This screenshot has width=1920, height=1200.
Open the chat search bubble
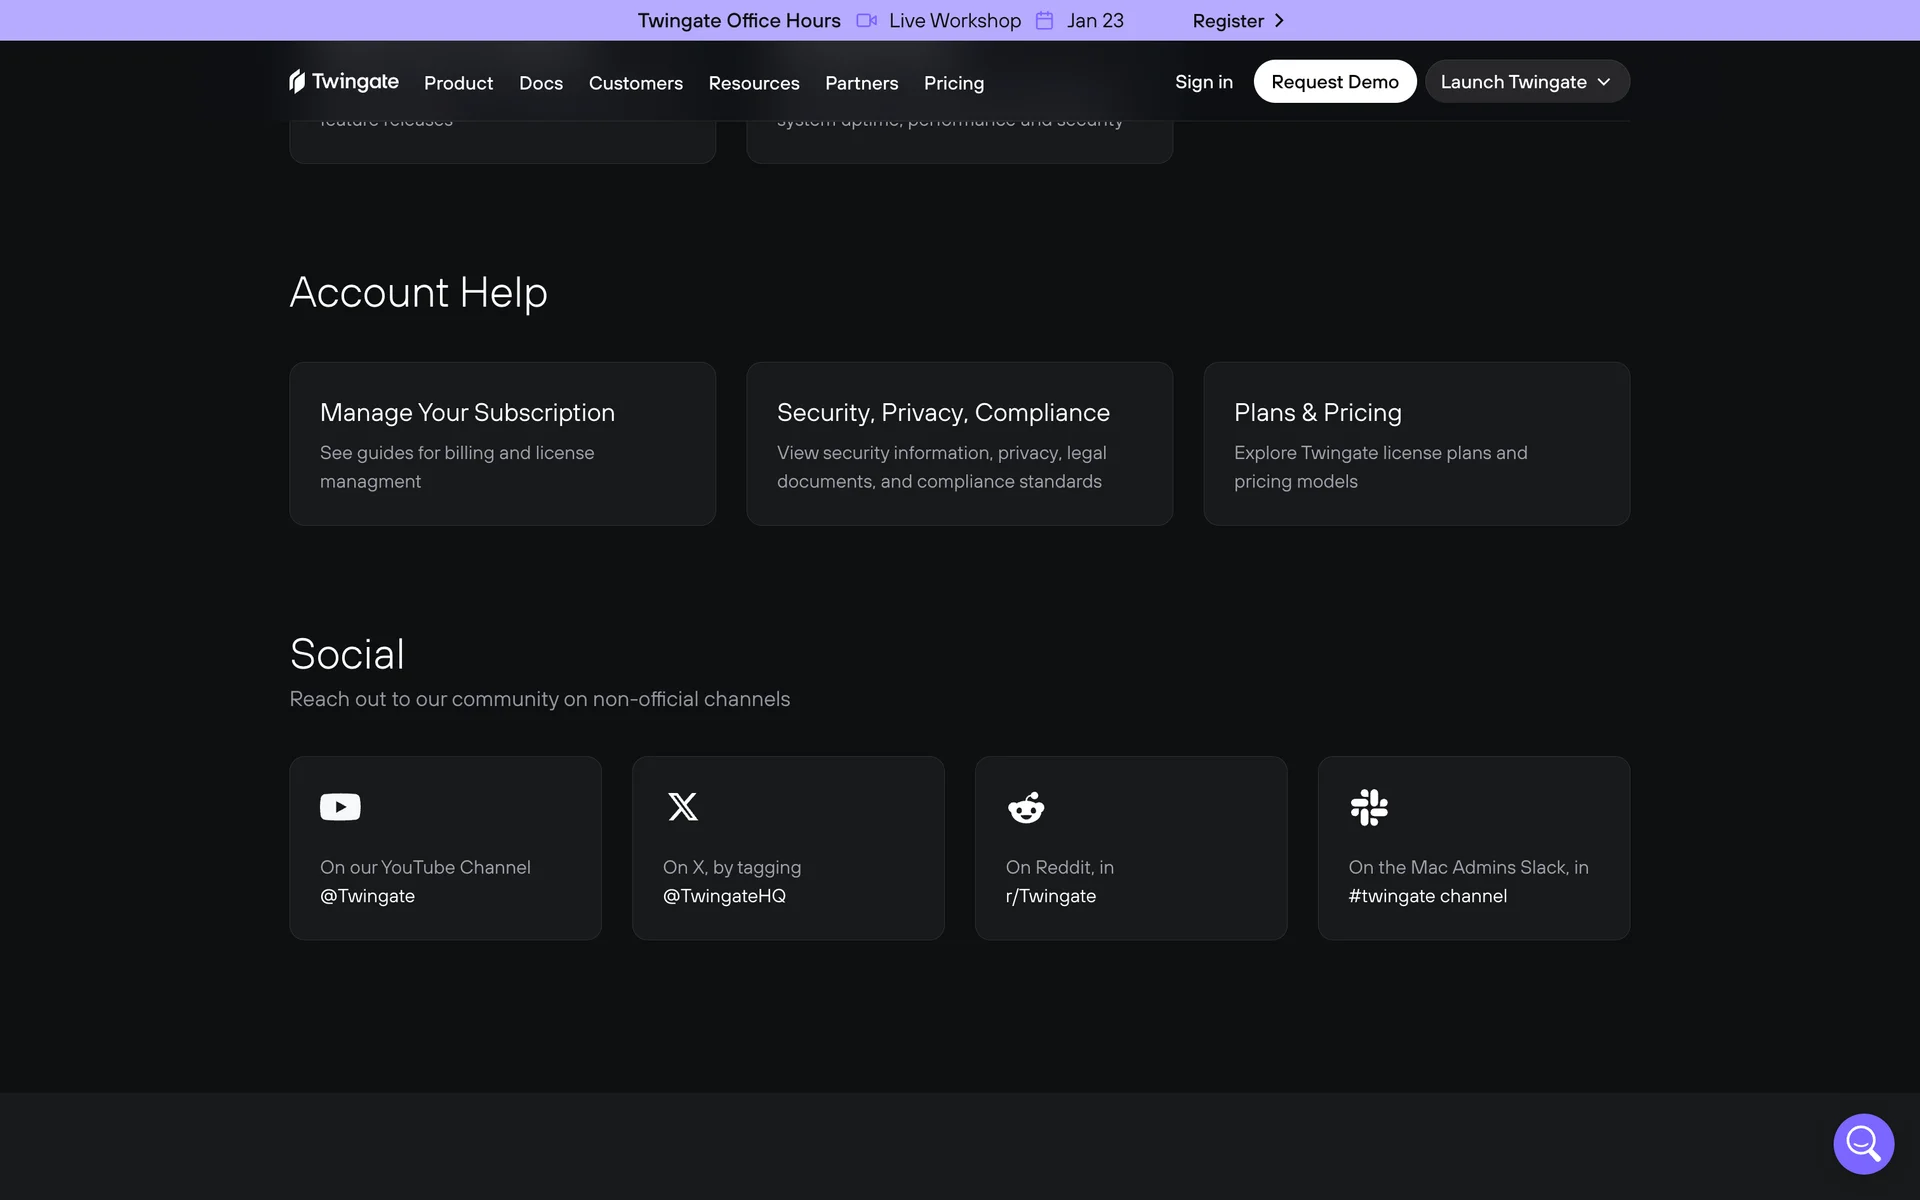(1863, 1143)
